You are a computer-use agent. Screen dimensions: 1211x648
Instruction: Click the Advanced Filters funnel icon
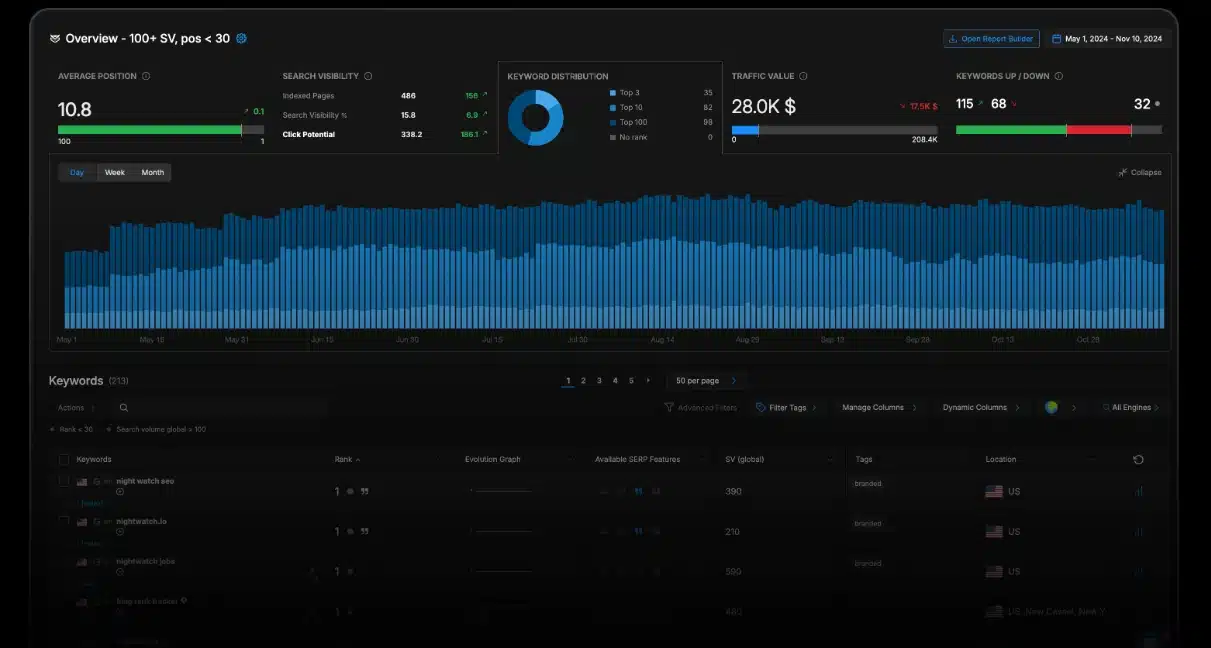point(668,407)
